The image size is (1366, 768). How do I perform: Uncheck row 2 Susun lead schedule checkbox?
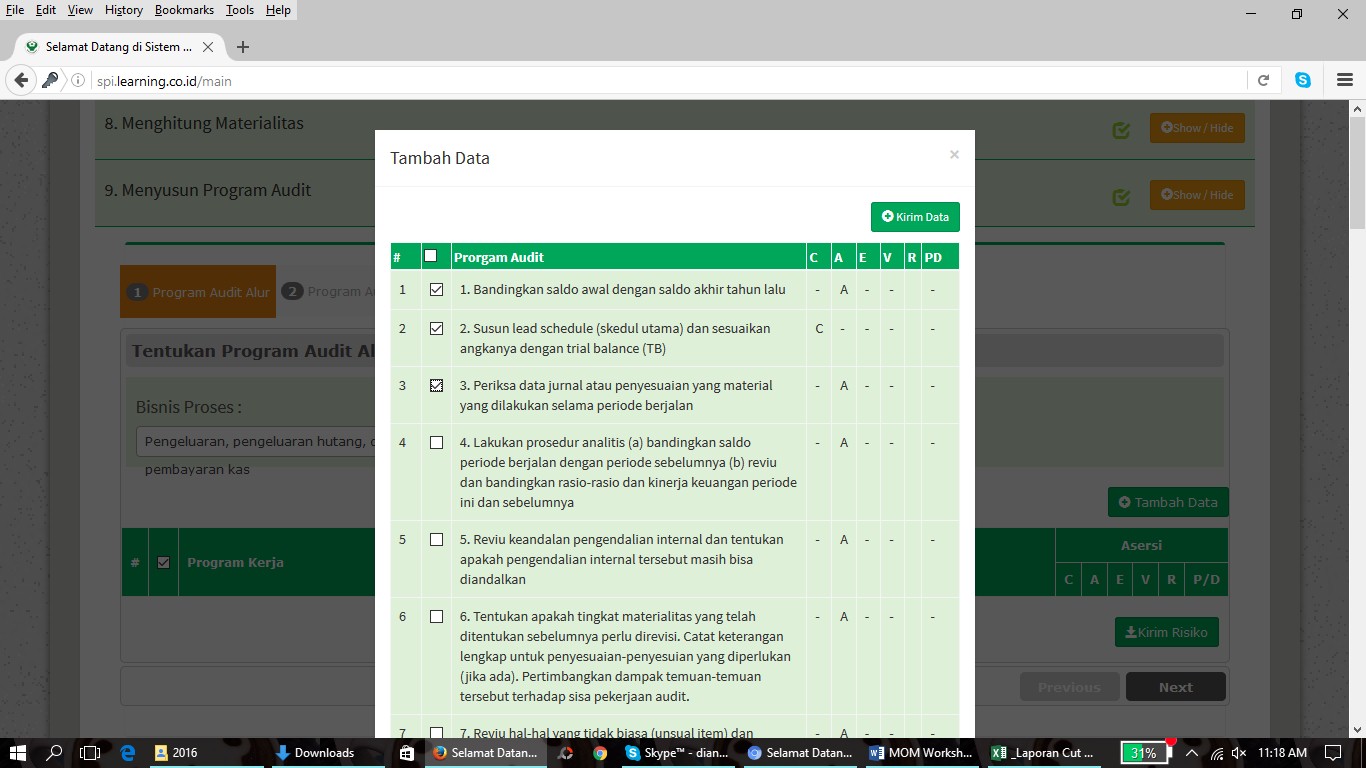(x=436, y=328)
